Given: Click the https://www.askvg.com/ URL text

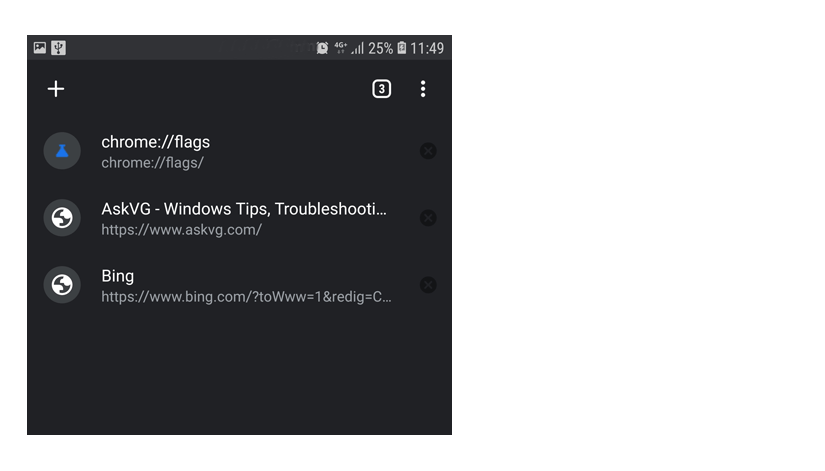Looking at the screenshot, I should coord(181,230).
